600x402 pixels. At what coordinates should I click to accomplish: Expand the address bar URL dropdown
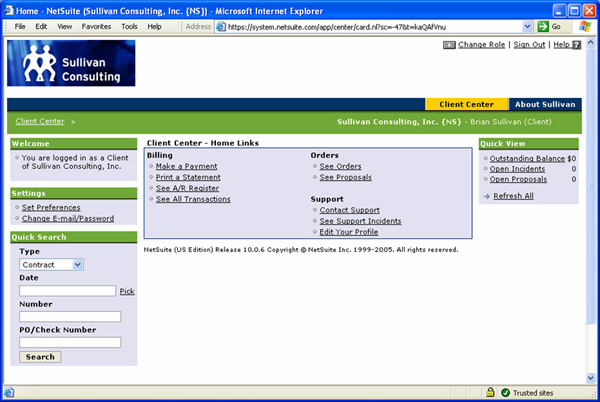point(527,27)
